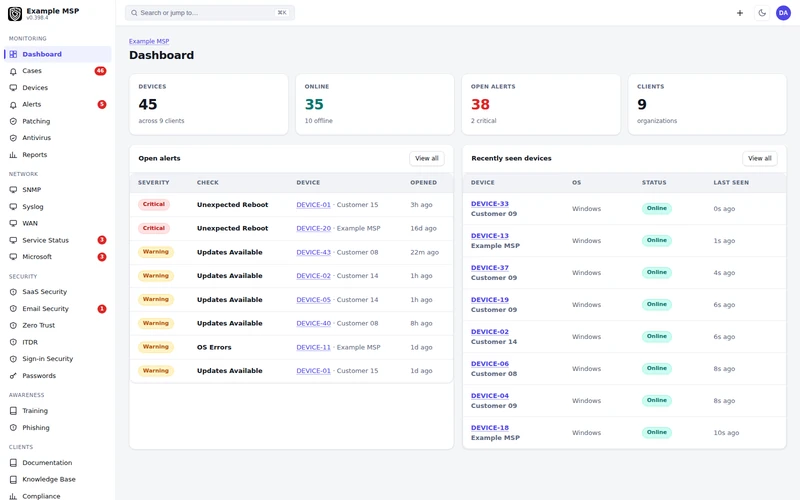Screen dimensions: 800x500
Task: Click the Alerts bell icon
Action: (x=13, y=105)
